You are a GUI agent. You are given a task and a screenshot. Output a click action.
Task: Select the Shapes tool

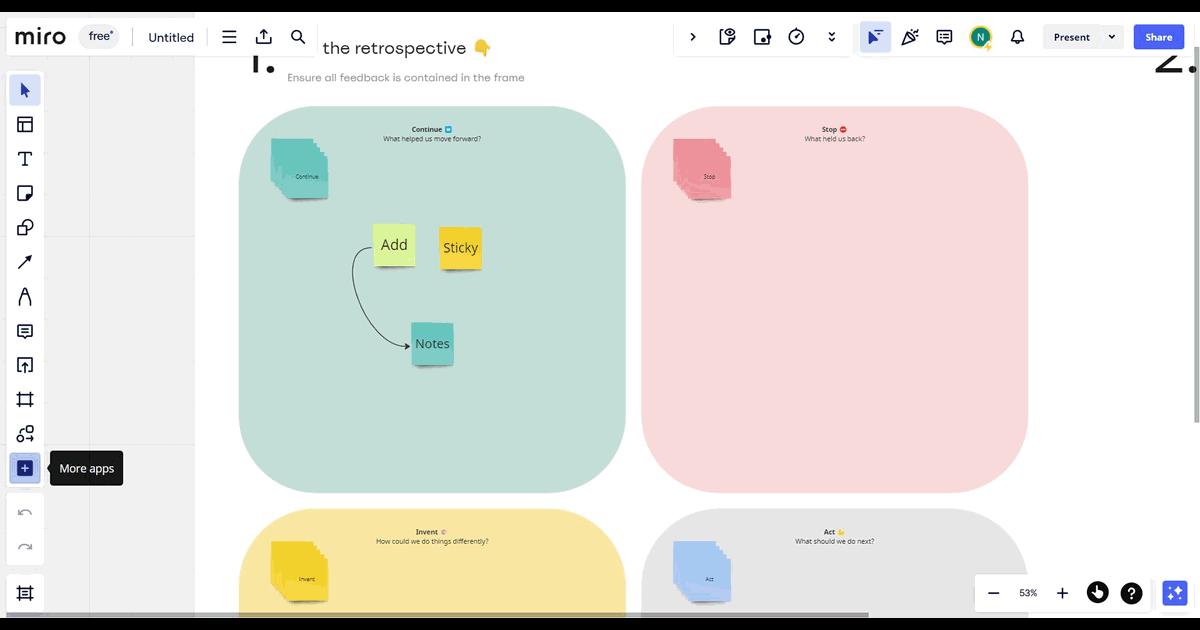click(25, 227)
